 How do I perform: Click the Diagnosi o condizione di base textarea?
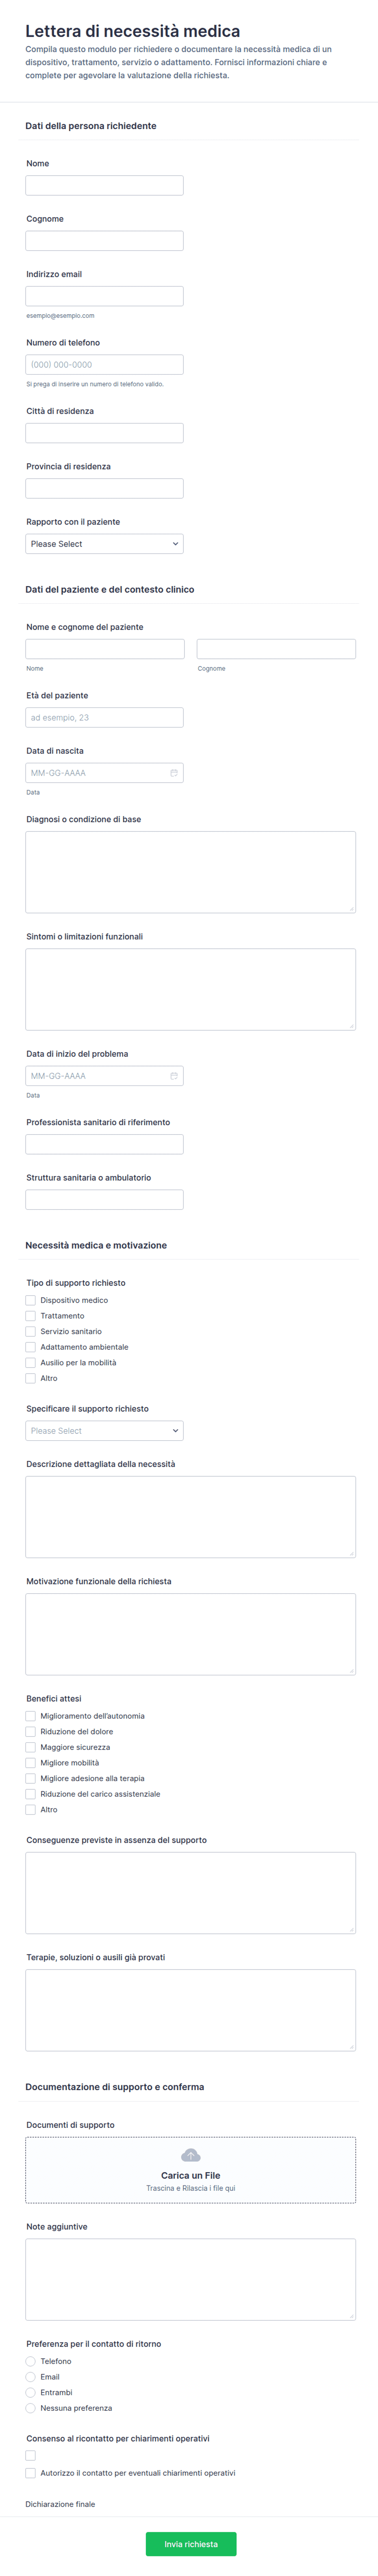(190, 871)
